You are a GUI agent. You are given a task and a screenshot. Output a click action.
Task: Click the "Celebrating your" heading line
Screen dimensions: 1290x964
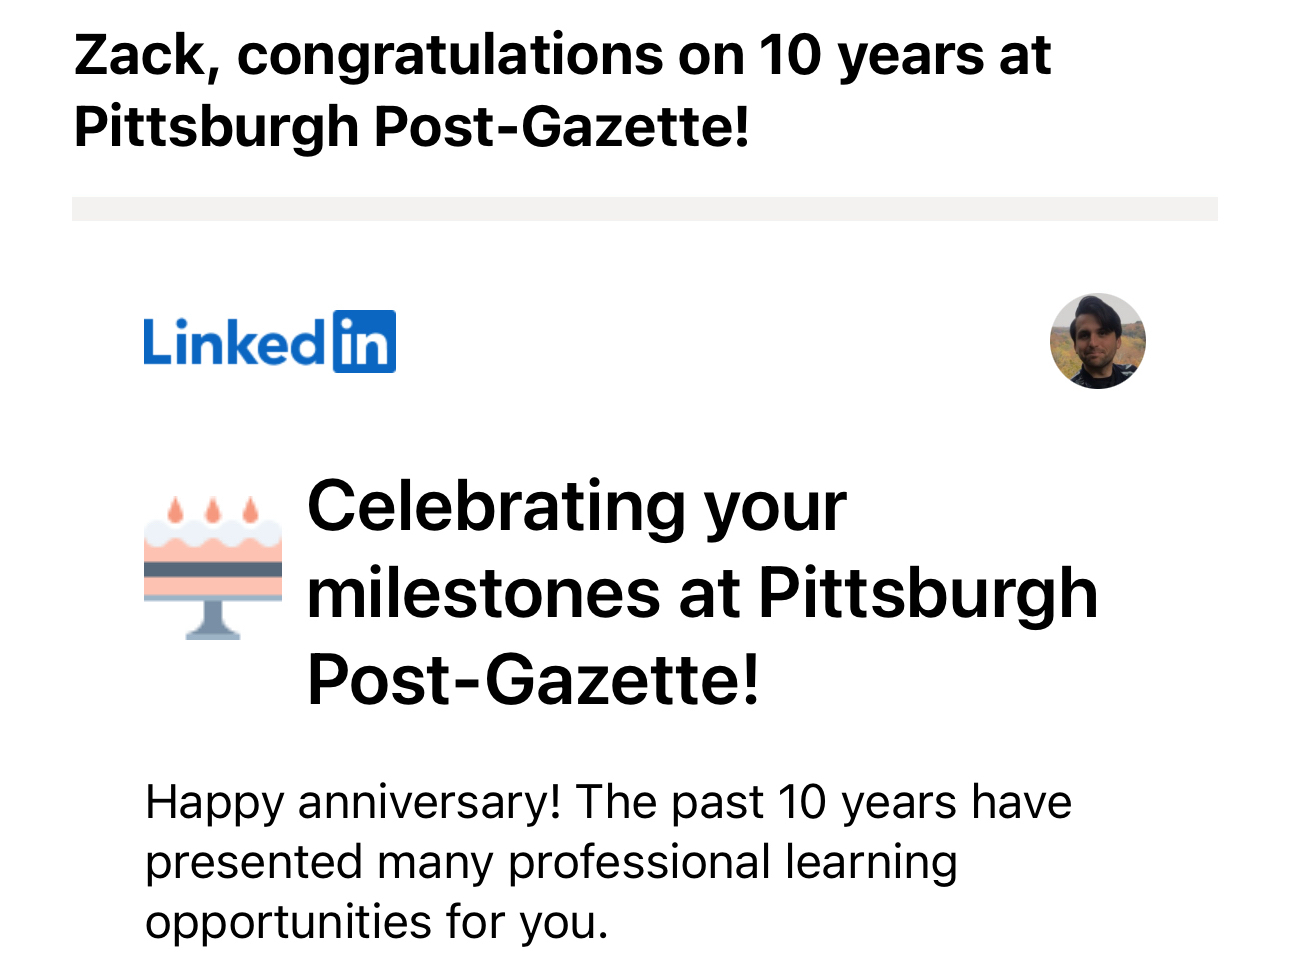(x=576, y=506)
